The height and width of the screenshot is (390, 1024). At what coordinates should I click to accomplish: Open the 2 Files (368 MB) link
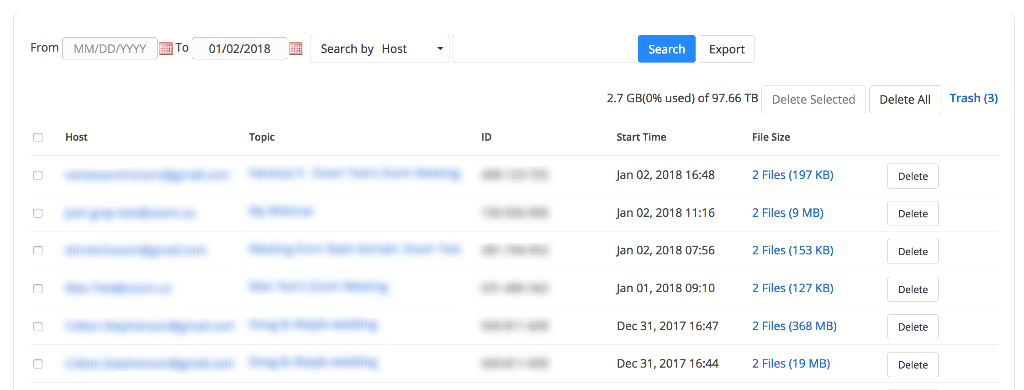(x=794, y=326)
